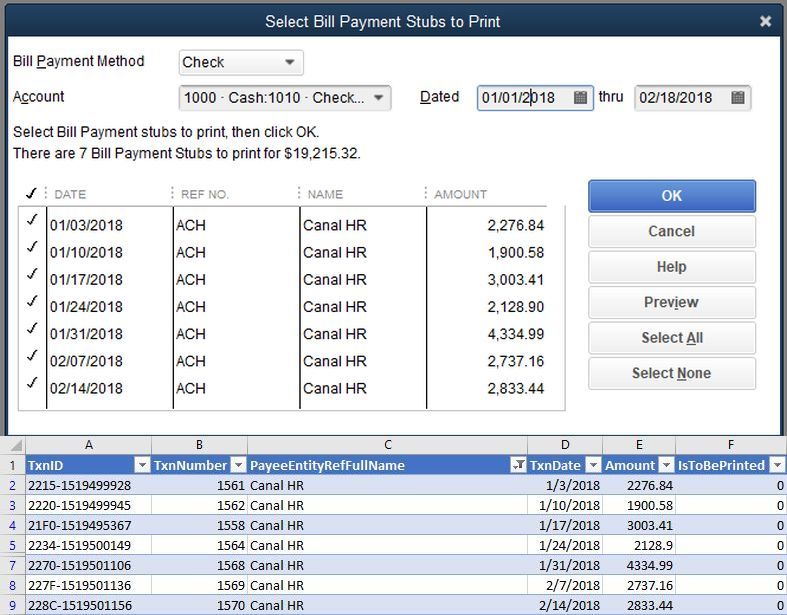787x615 pixels.
Task: Click spreadsheet TxnDate cell 2/7/2018
Action: point(565,585)
